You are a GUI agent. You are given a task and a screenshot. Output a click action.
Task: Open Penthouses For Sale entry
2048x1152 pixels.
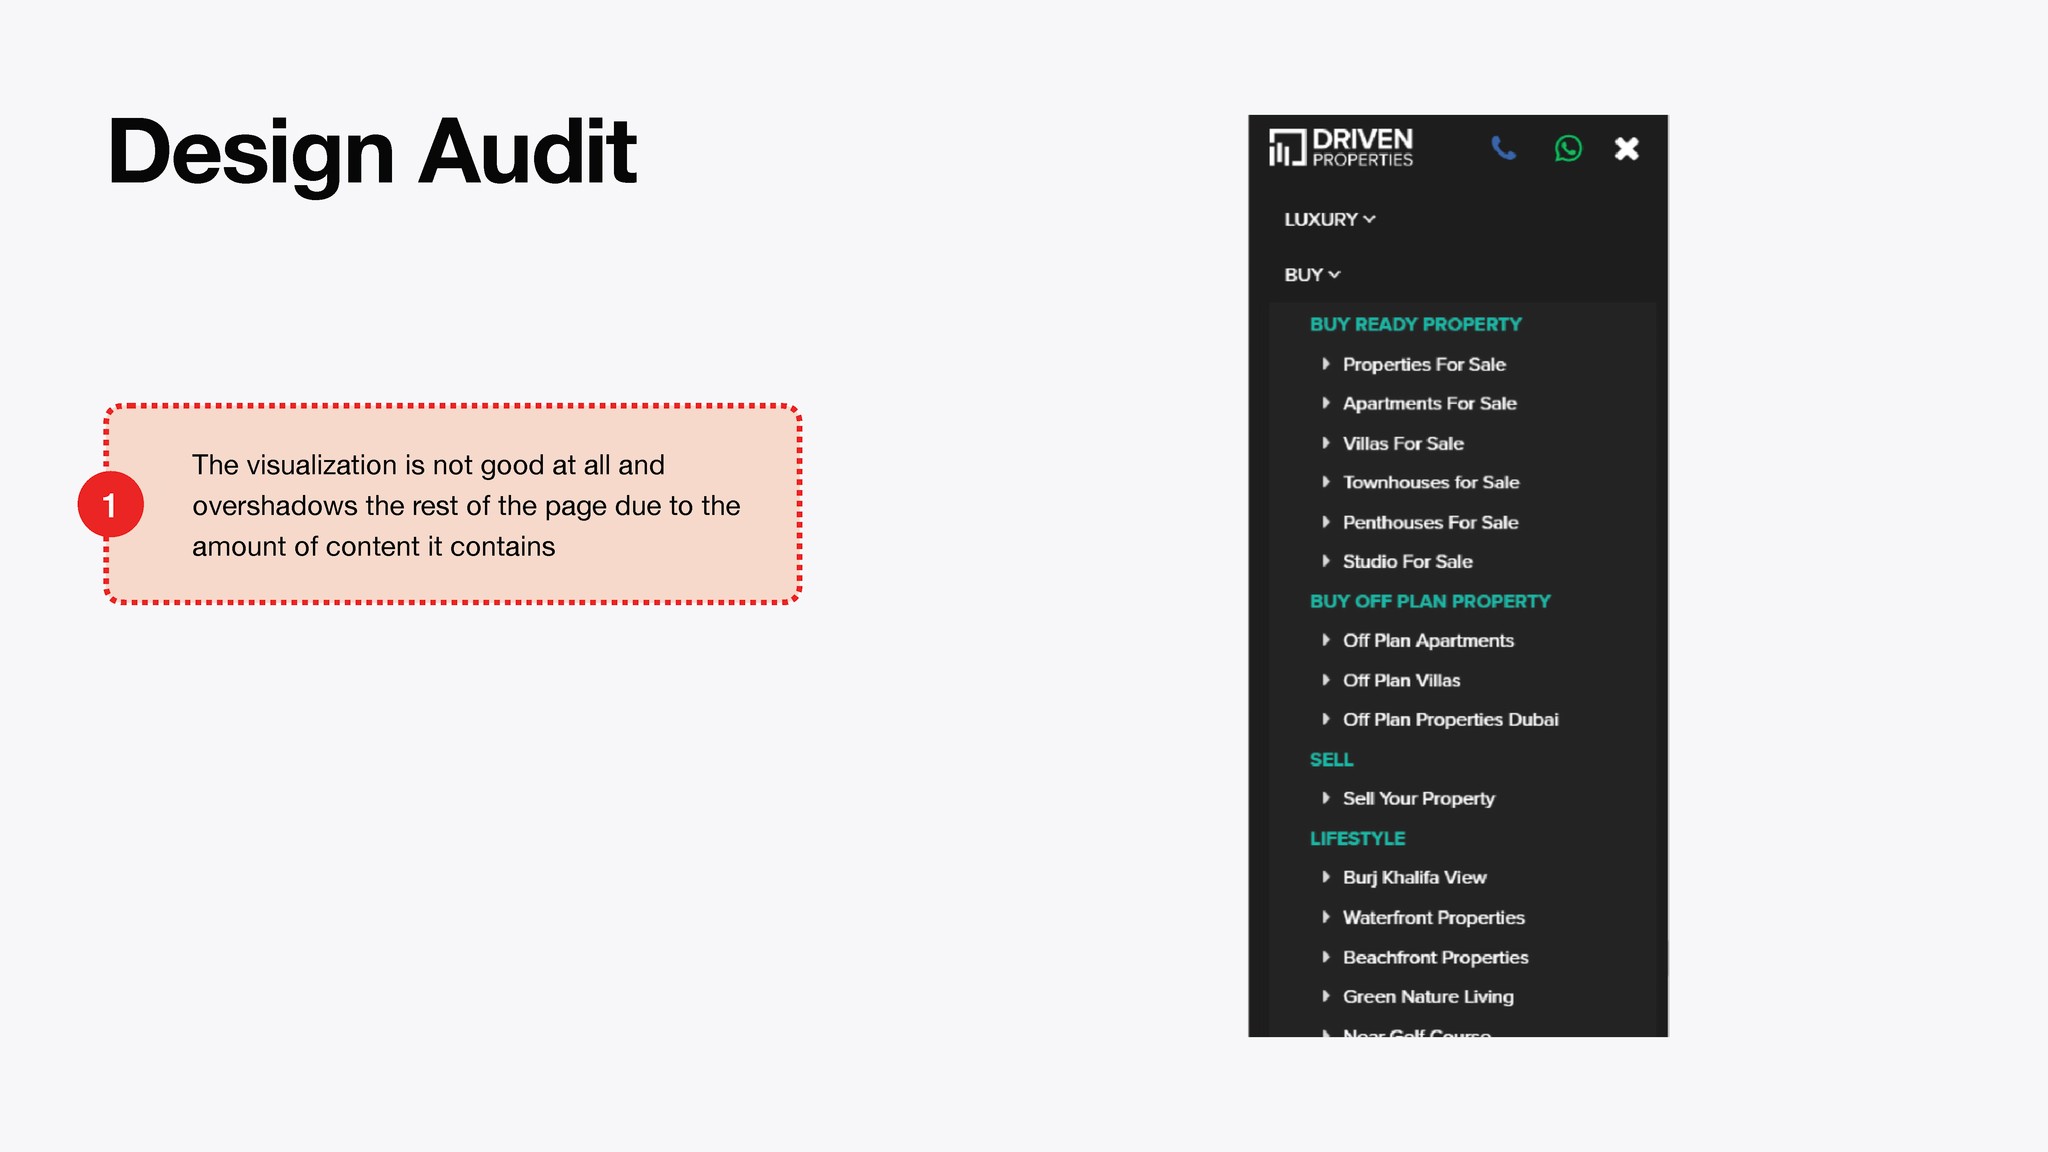1430,522
